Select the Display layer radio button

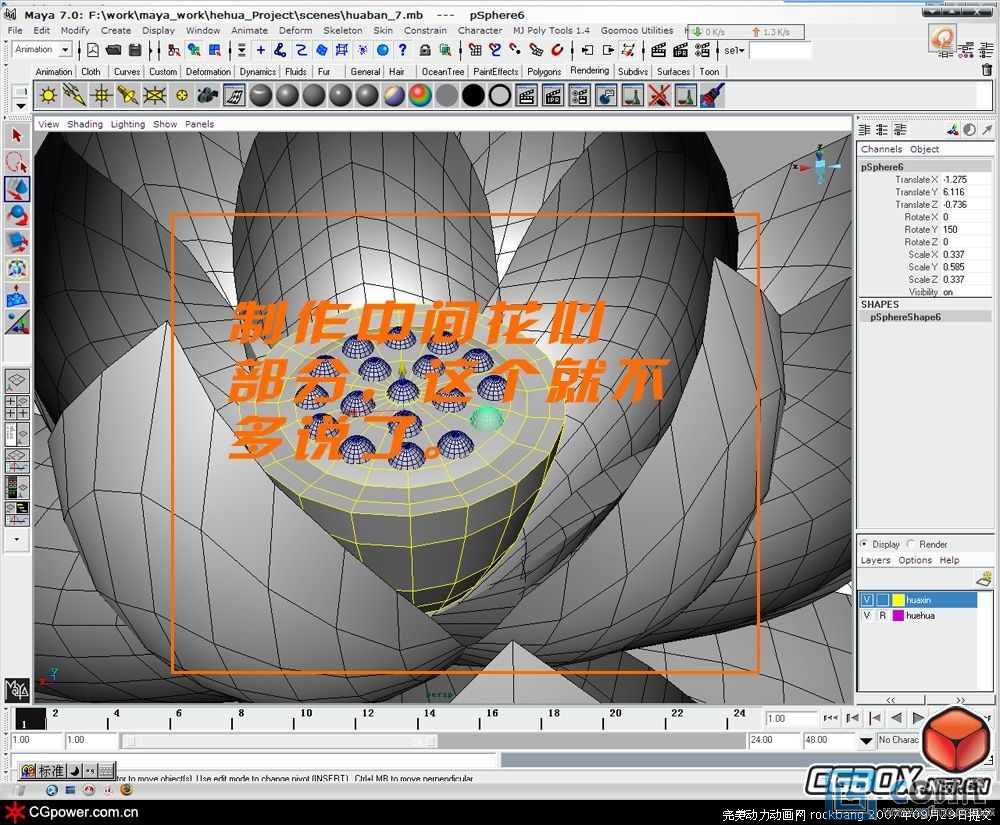click(x=864, y=544)
